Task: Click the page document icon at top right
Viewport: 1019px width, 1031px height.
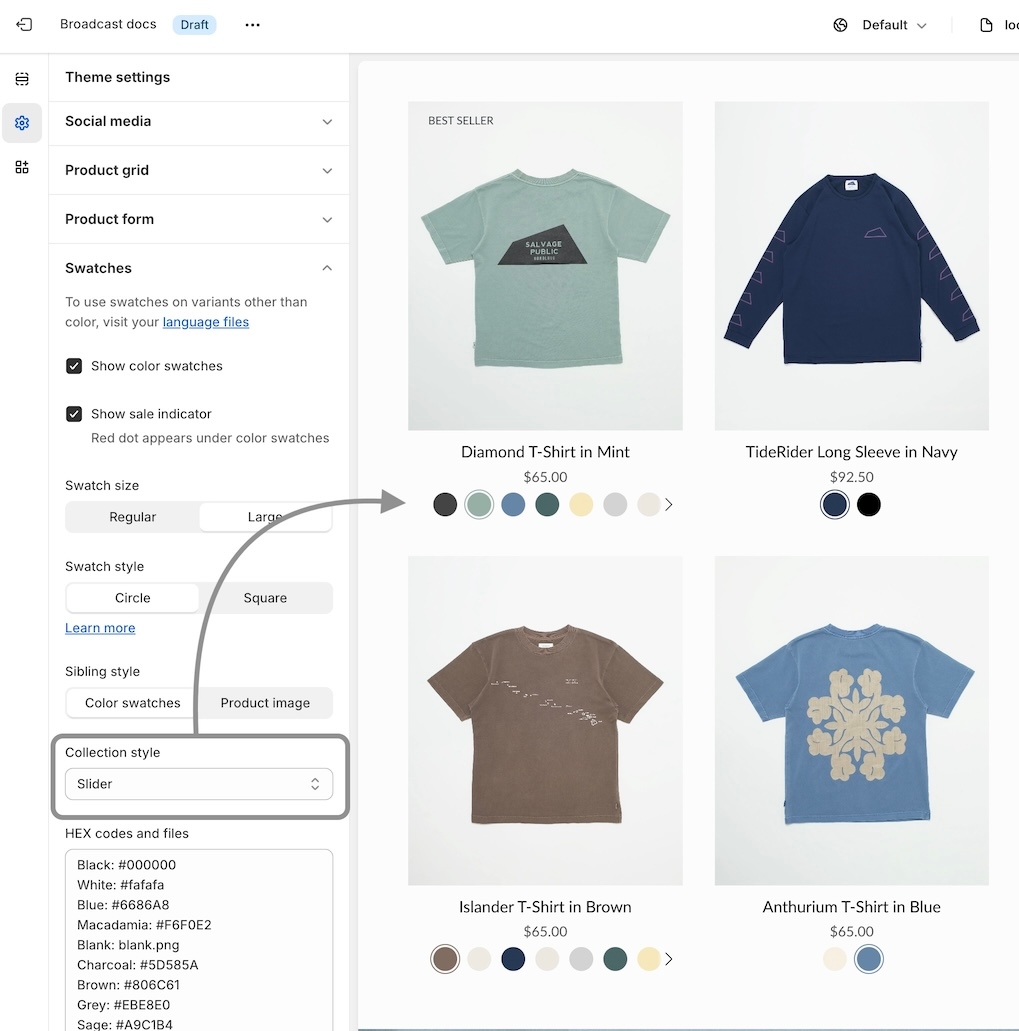Action: click(986, 25)
